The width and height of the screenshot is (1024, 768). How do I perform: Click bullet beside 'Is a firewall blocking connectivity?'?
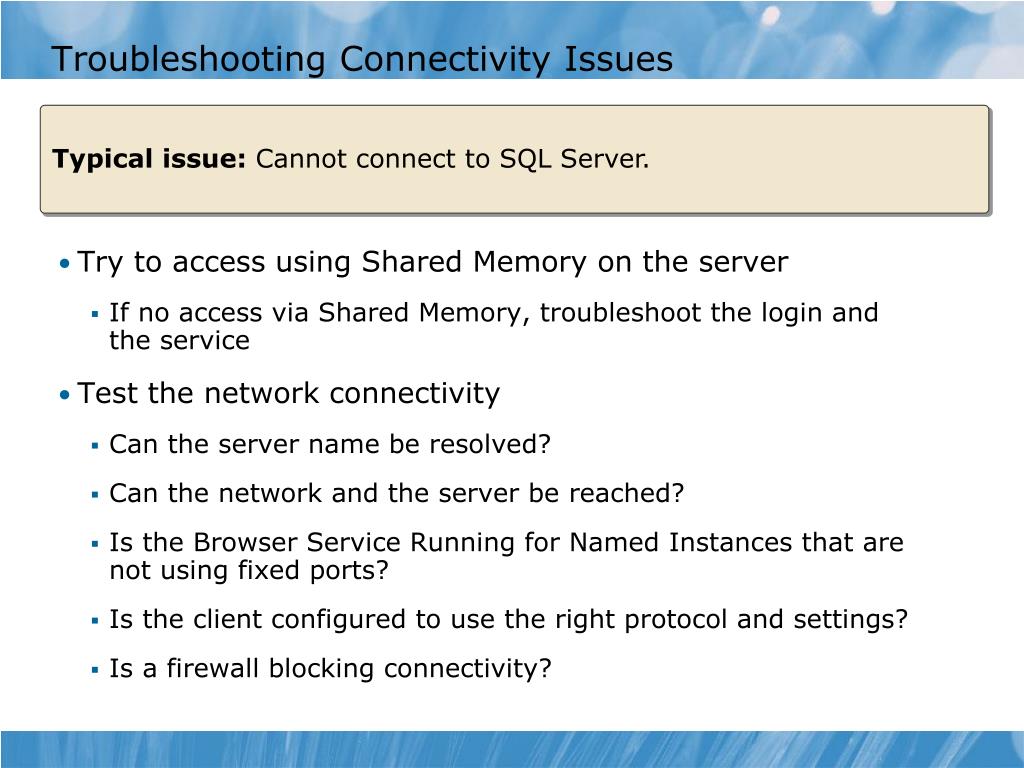(95, 670)
